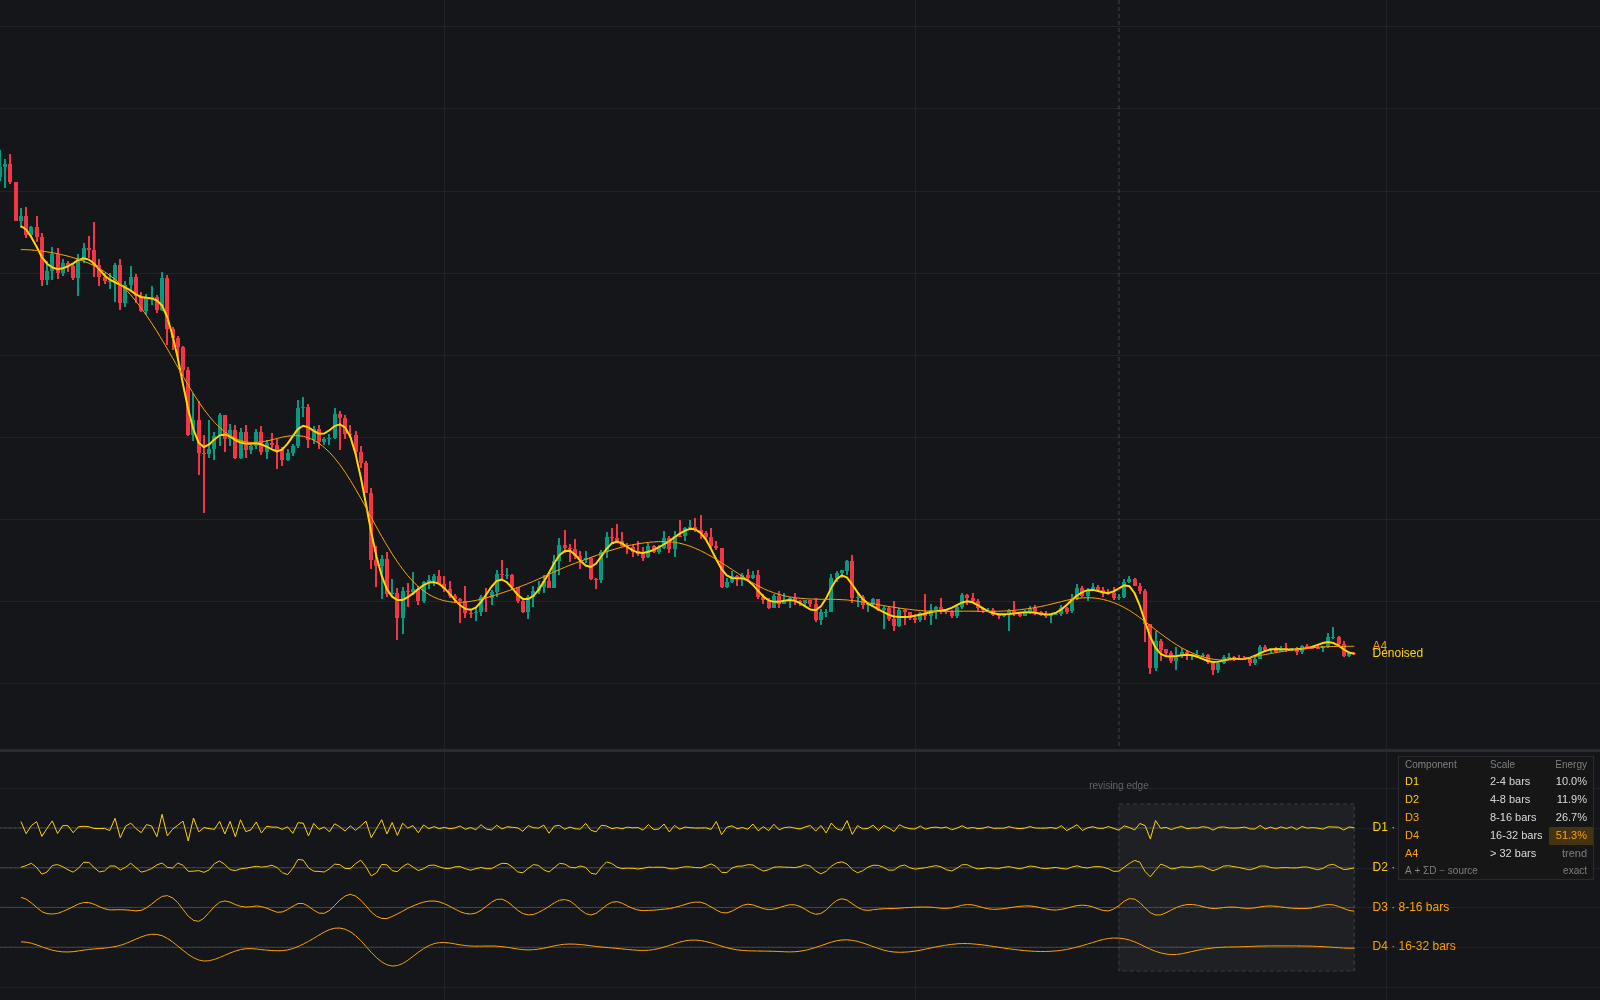Select the A4 row name in the legend table
Viewport: 1600px width, 1000px height.
tap(1412, 853)
